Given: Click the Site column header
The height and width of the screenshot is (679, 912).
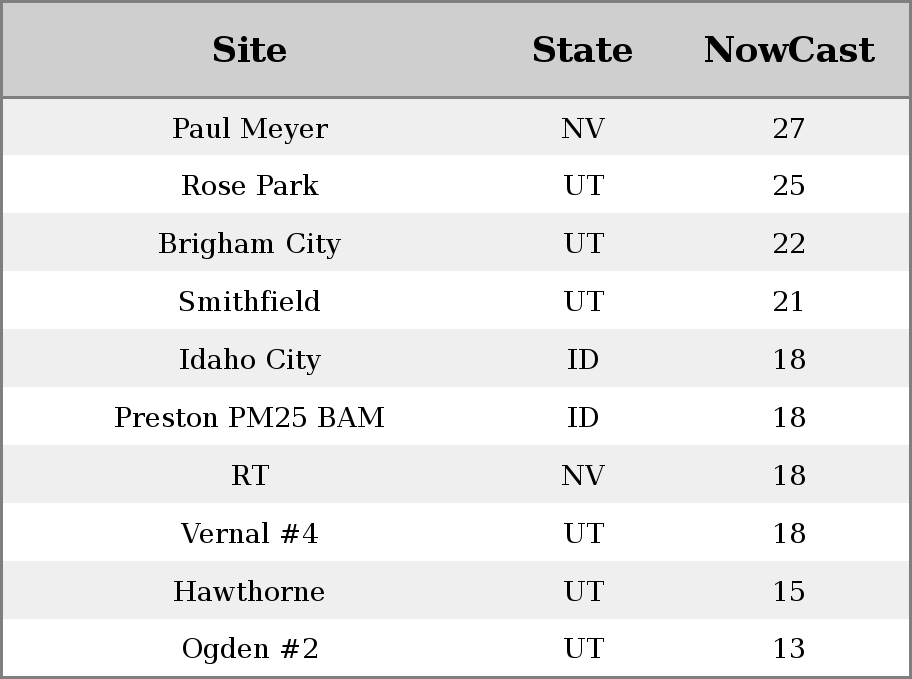Looking at the screenshot, I should coord(250,49).
